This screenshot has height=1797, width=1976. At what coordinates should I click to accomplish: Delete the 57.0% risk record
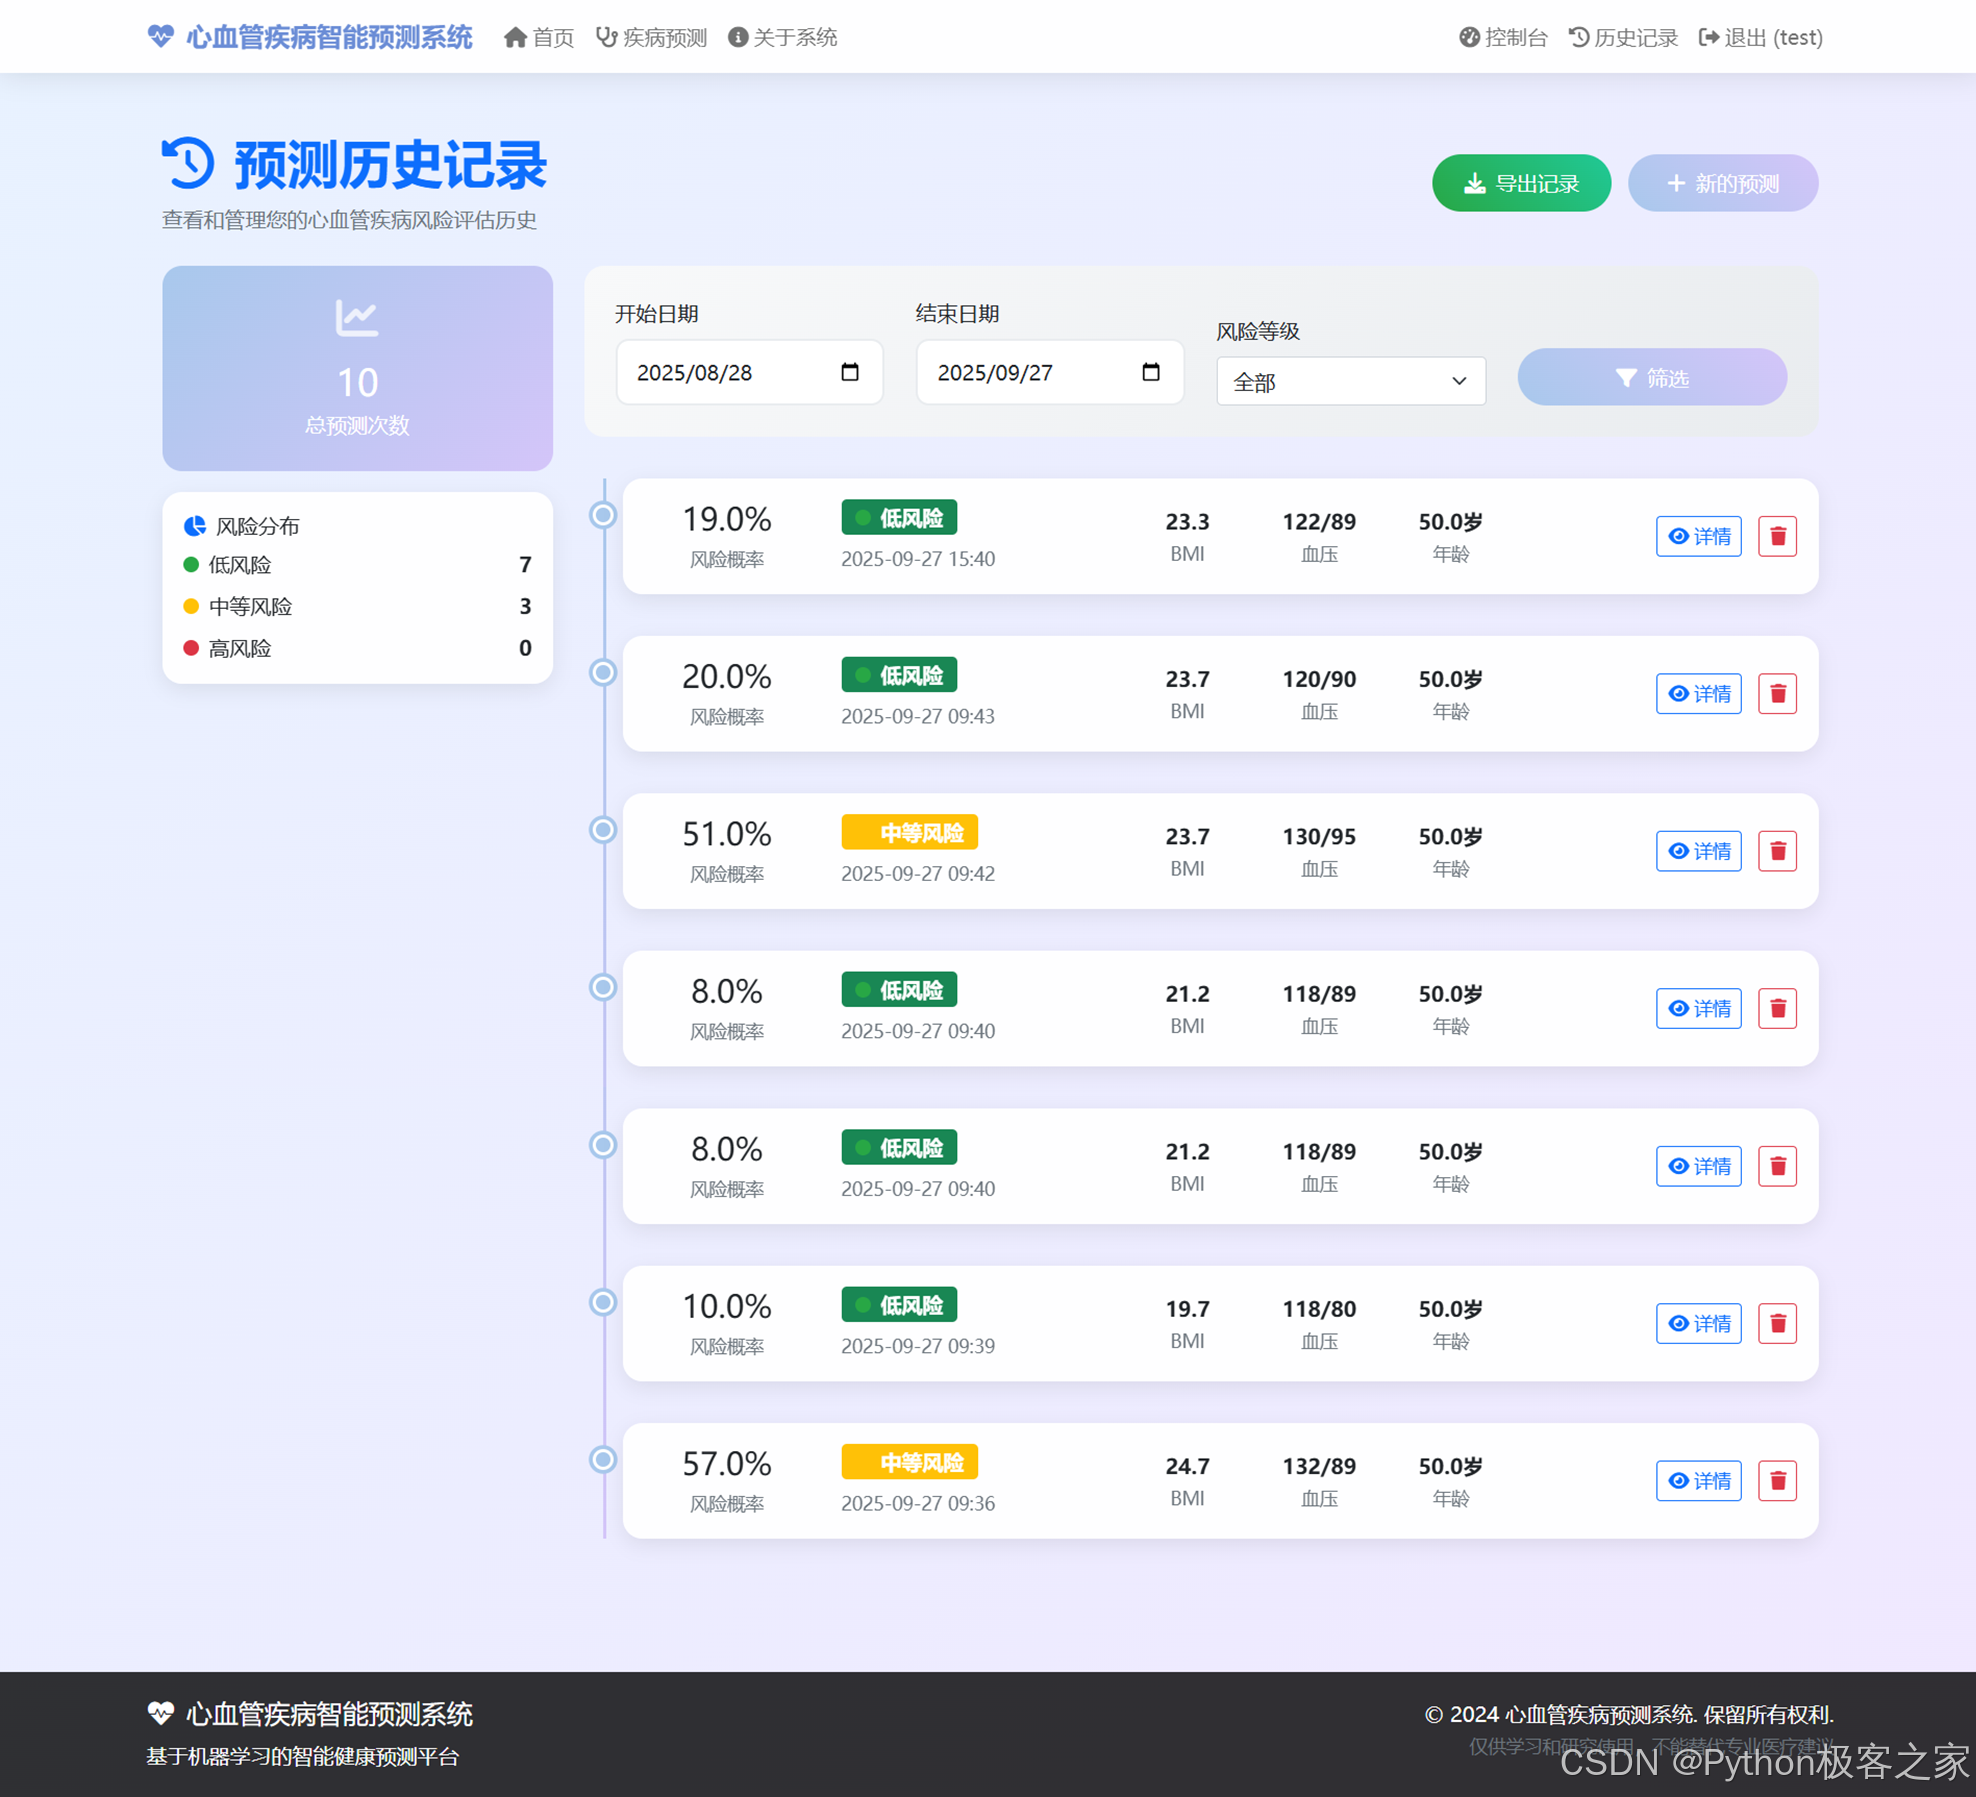tap(1777, 1481)
